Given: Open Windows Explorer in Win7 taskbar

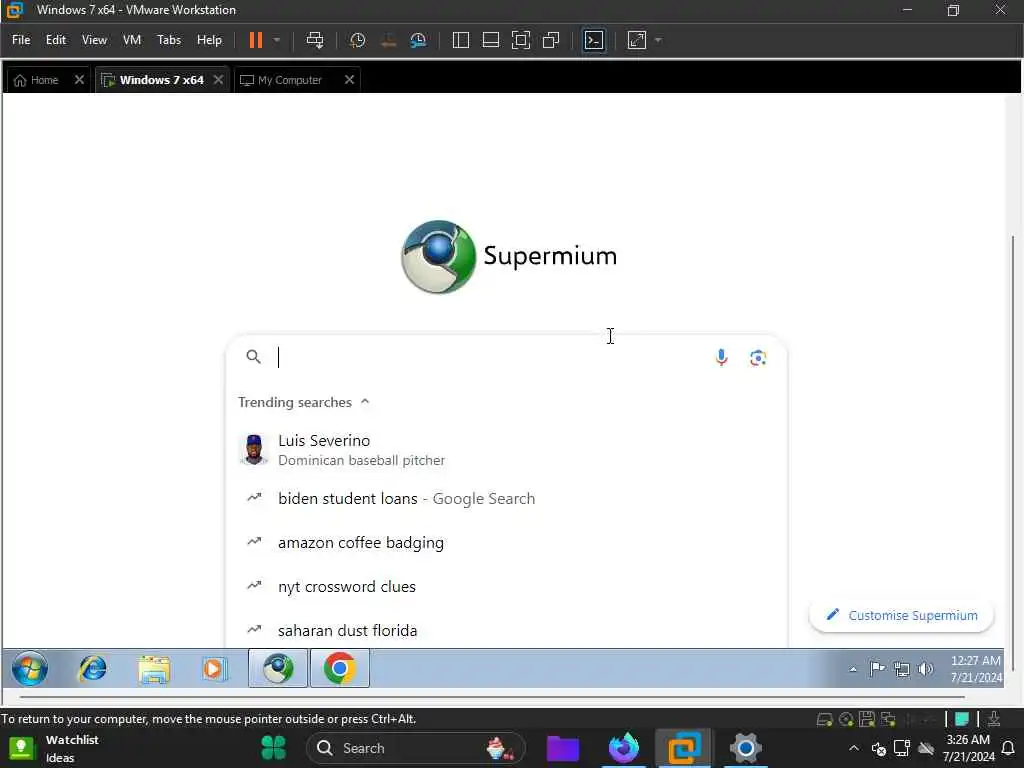Looking at the screenshot, I should [x=153, y=669].
